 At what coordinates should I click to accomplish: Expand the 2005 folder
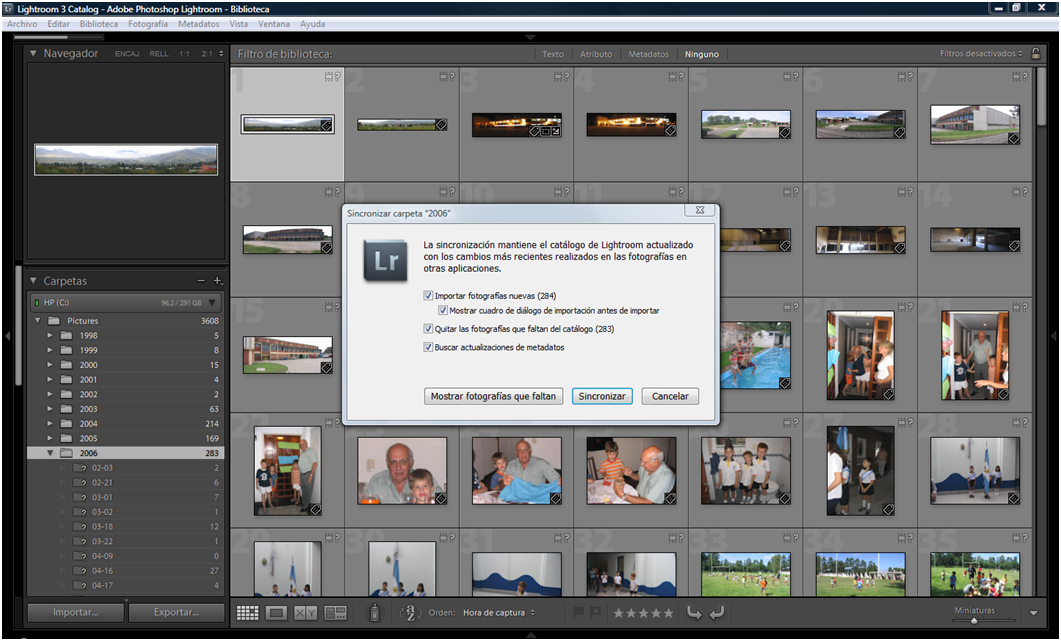click(x=50, y=438)
